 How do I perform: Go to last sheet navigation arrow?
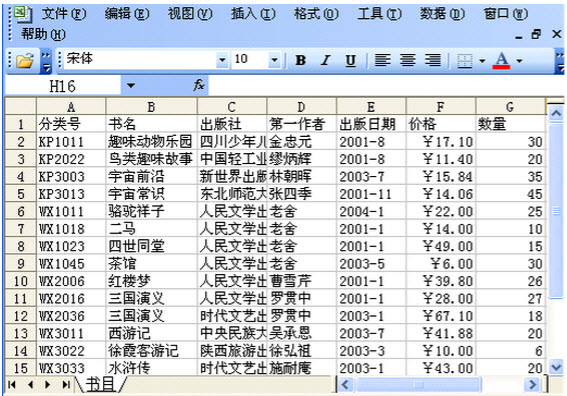pyautogui.click(x=66, y=384)
